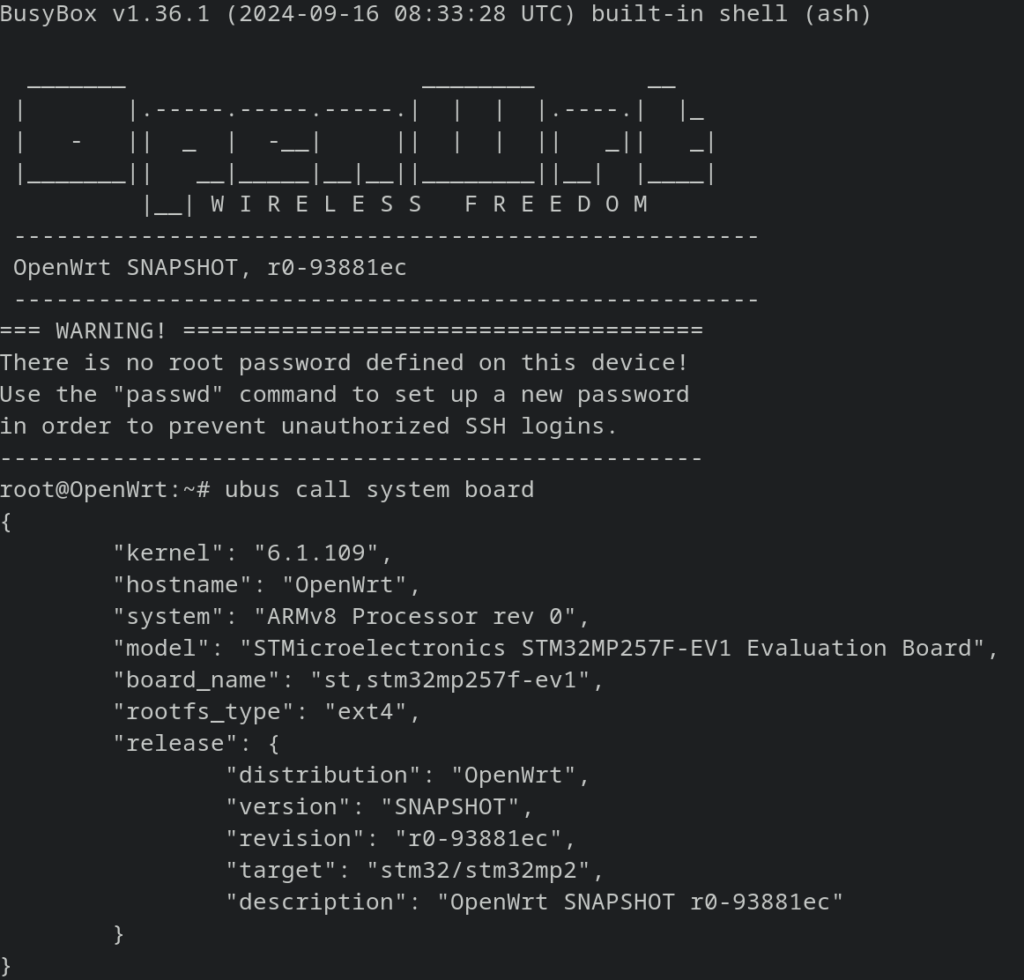The image size is (1024, 980).
Task: Click the target value "stm32/stm32mp2"
Action: pyautogui.click(x=478, y=870)
